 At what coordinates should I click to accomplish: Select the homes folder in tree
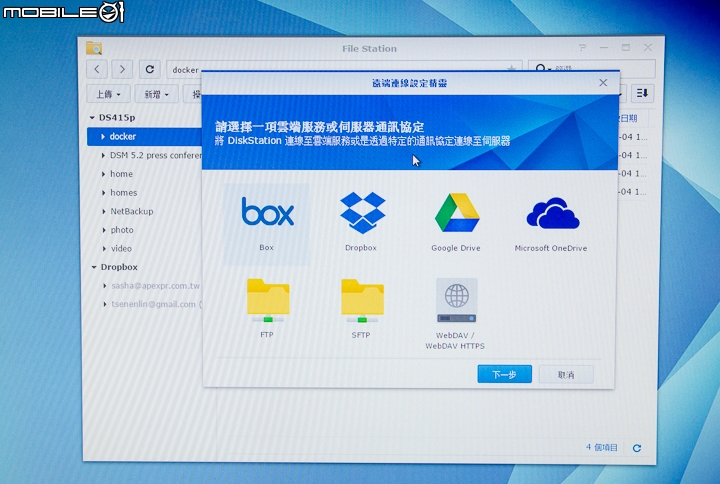(124, 193)
